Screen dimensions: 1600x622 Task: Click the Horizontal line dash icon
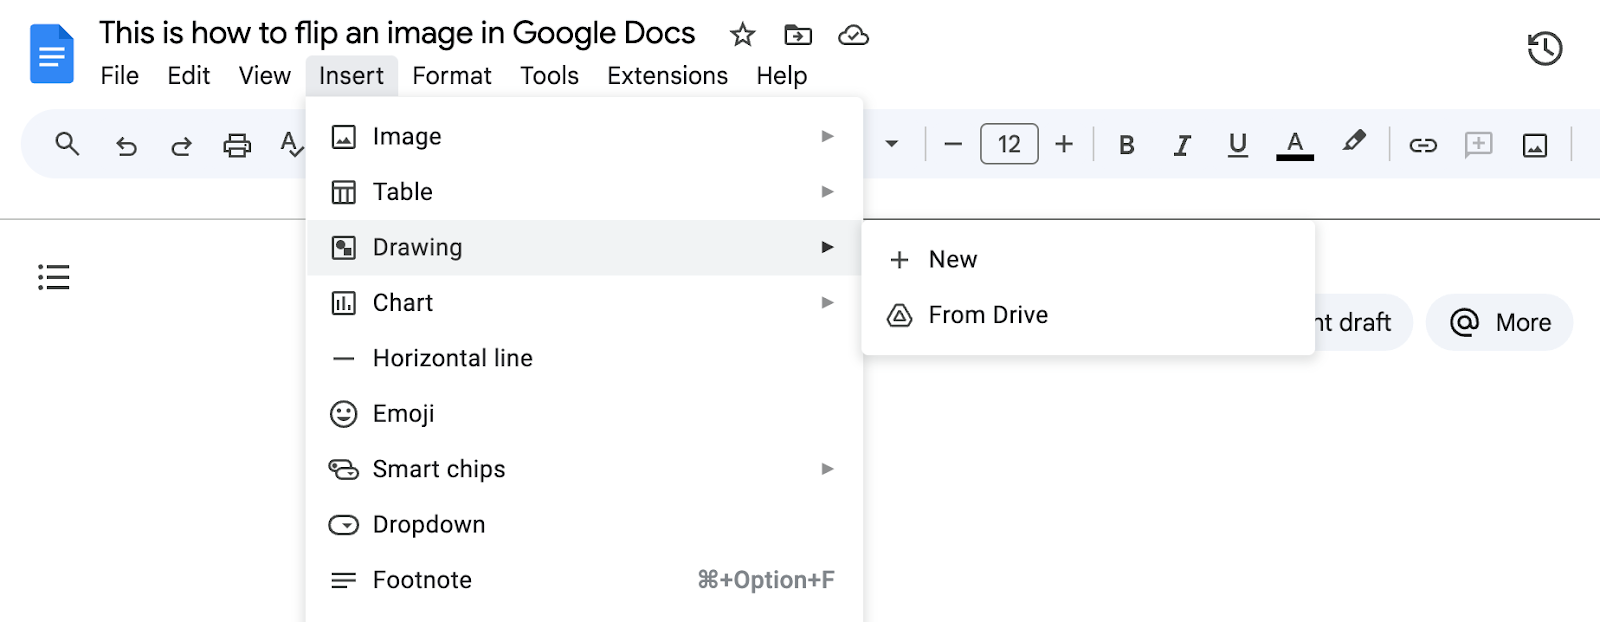click(x=343, y=358)
